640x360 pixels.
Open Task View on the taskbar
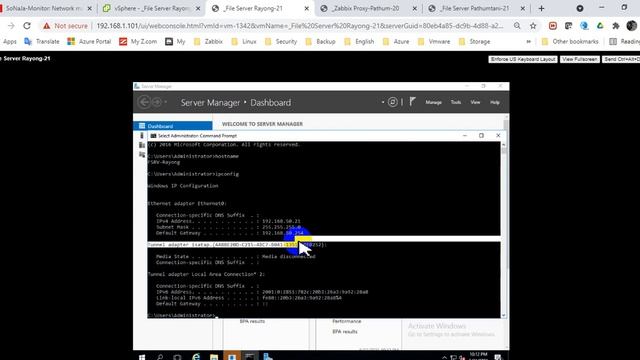[x=177, y=357]
